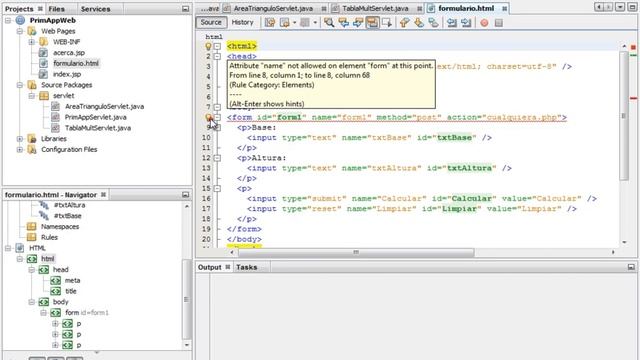Collapse the Web Pages folder

pos(20,31)
